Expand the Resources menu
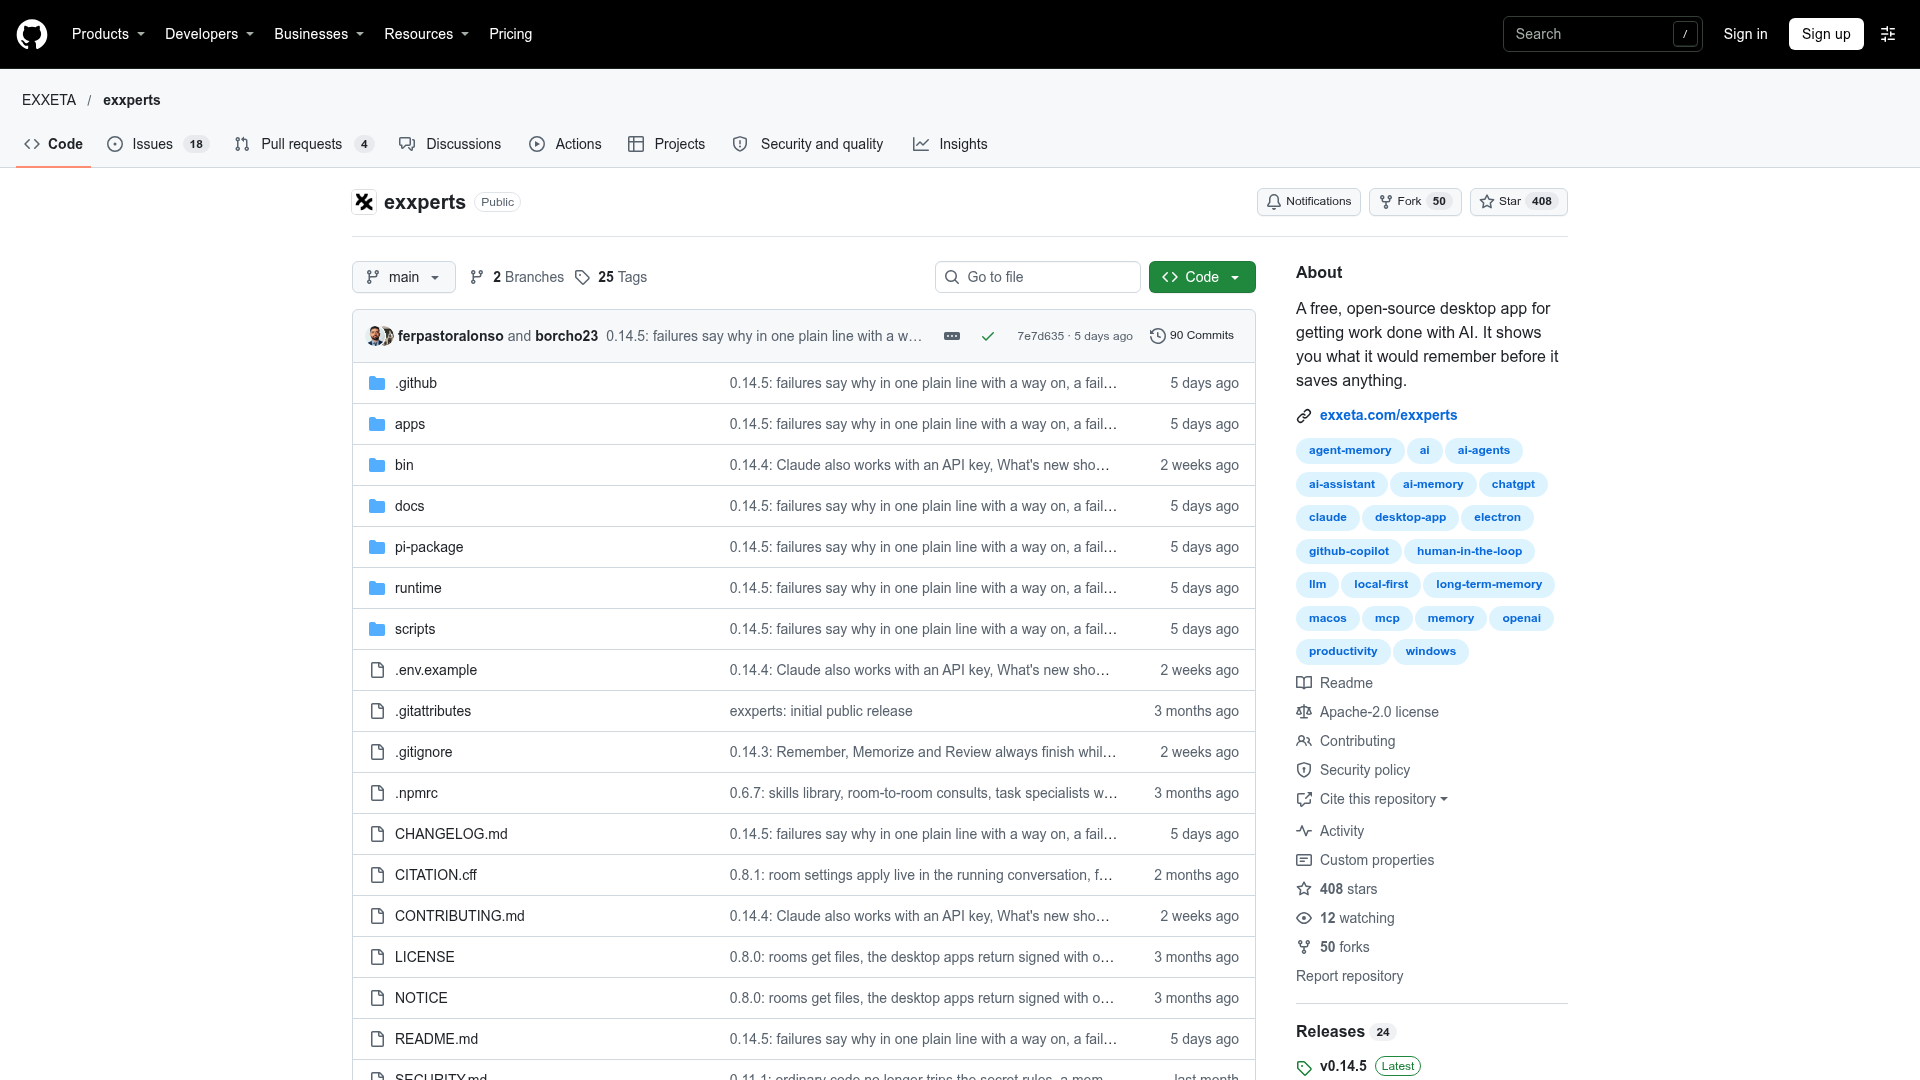 tap(426, 34)
